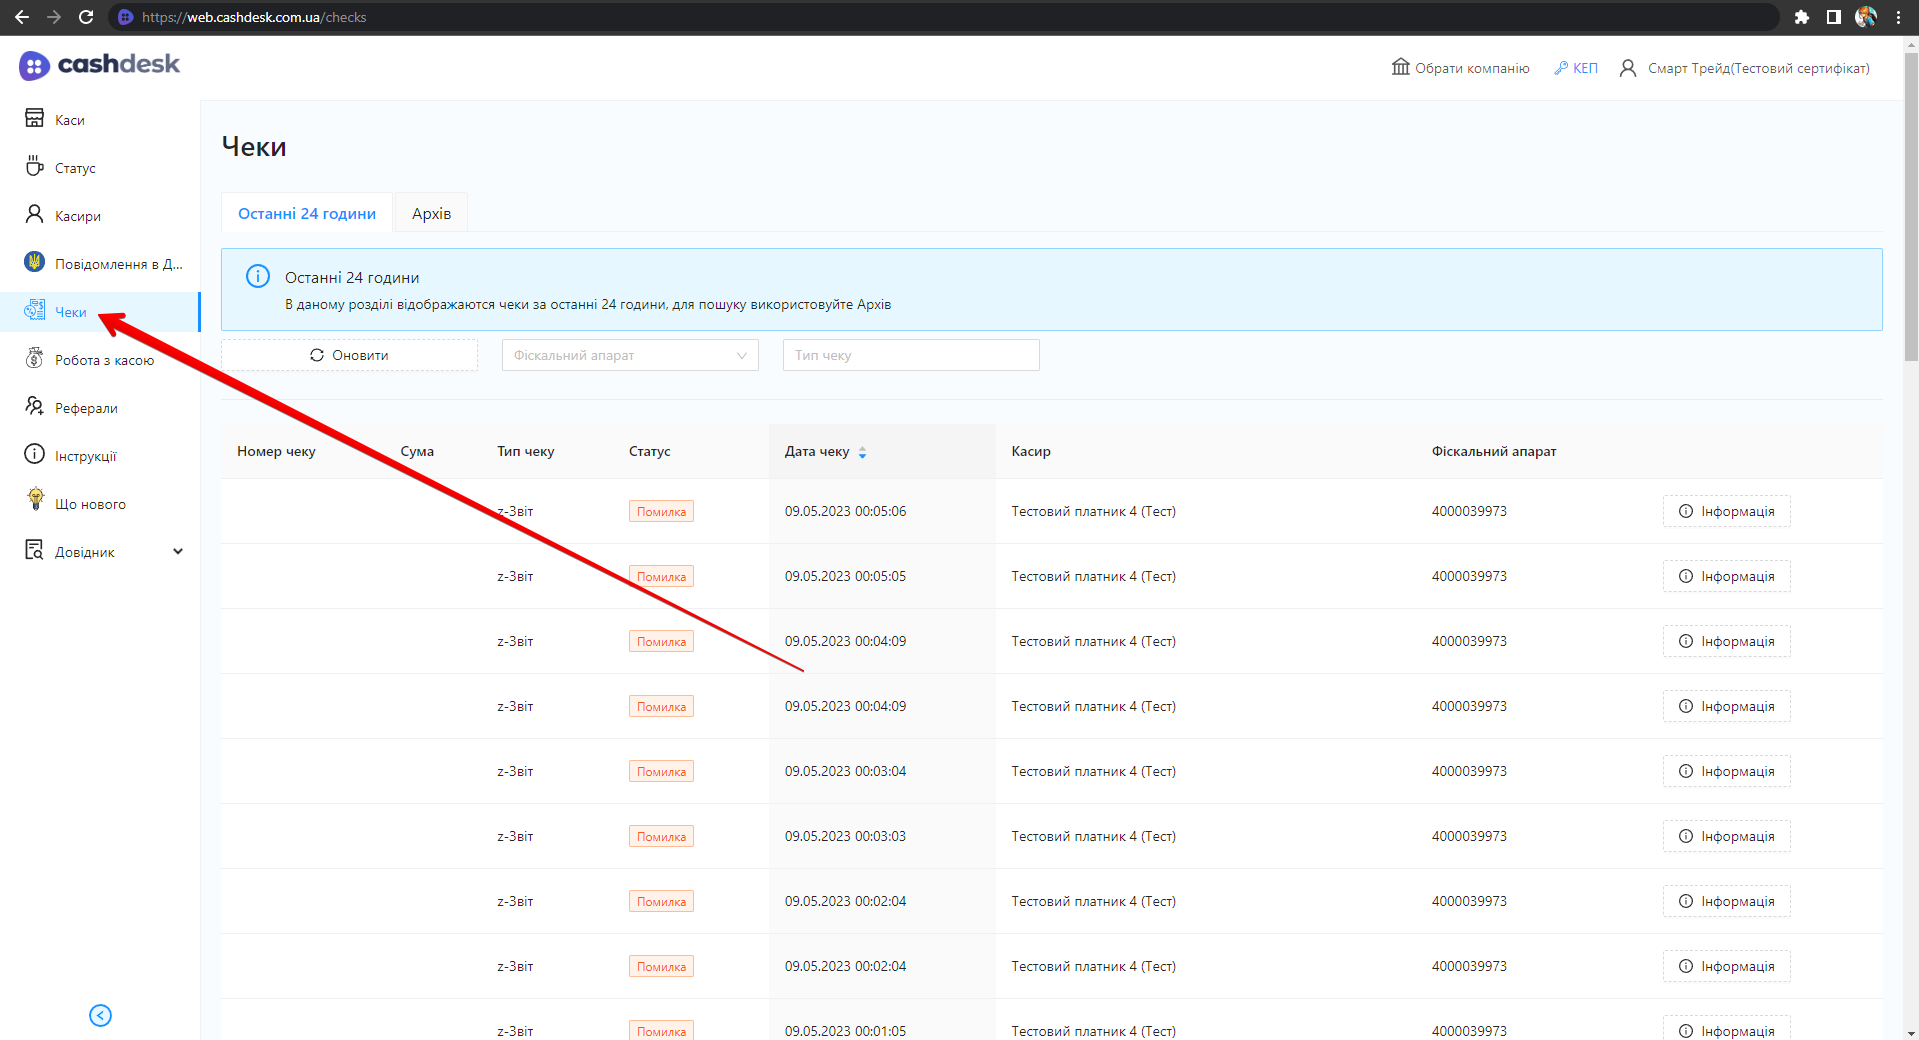
Task: Collapse sidebar with the bottom arrow icon
Action: click(x=100, y=1015)
